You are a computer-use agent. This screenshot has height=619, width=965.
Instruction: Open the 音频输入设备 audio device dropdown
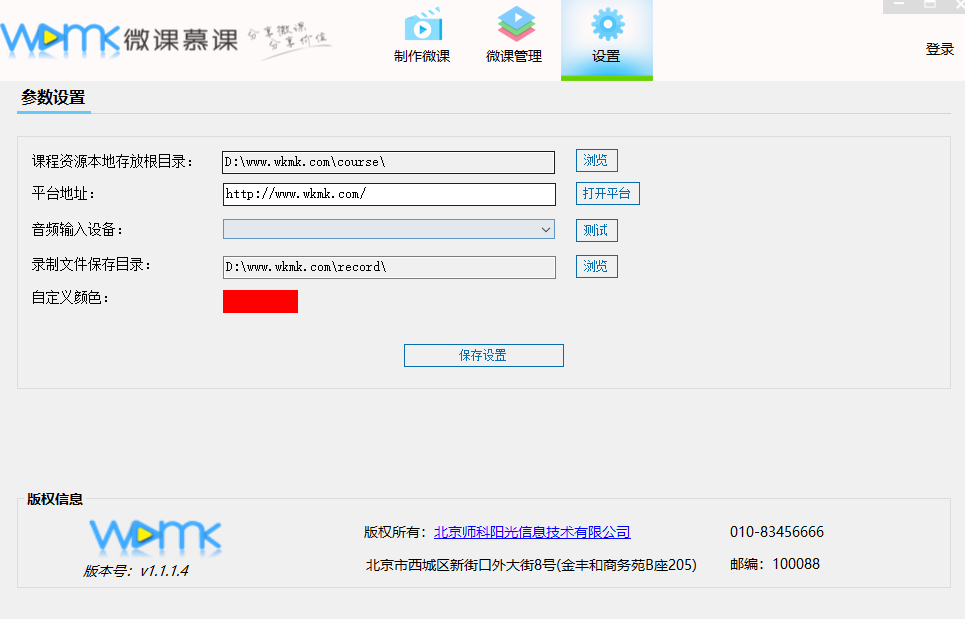tap(546, 229)
